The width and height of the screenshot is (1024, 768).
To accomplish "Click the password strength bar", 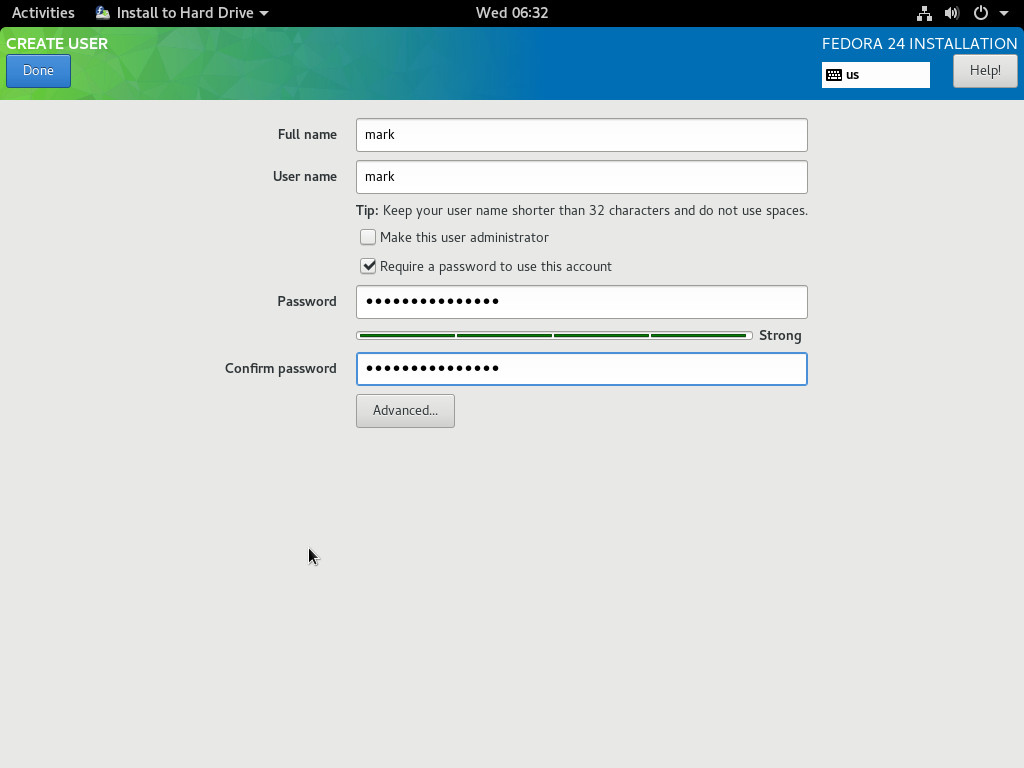I will coord(554,336).
